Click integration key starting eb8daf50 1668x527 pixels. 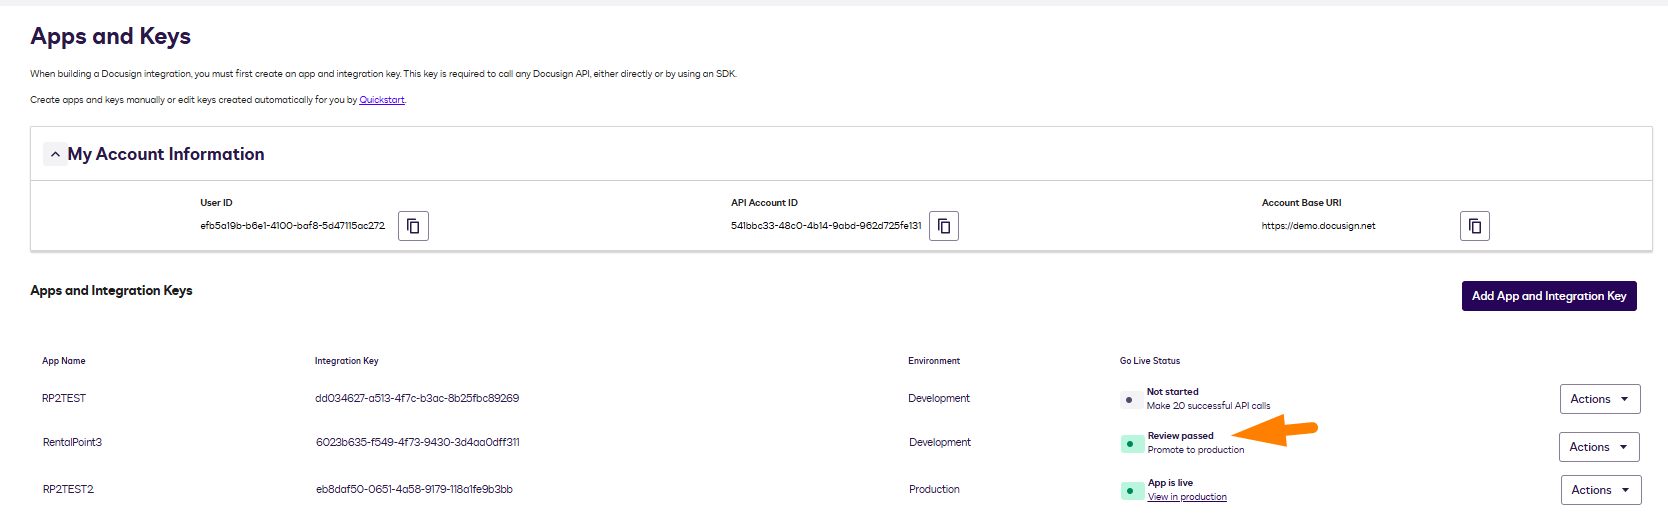[414, 489]
